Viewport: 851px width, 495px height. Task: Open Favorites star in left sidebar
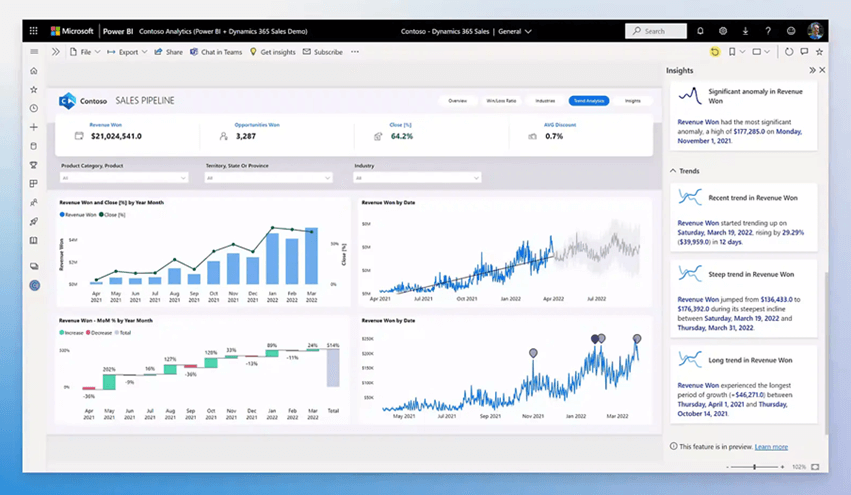(34, 90)
